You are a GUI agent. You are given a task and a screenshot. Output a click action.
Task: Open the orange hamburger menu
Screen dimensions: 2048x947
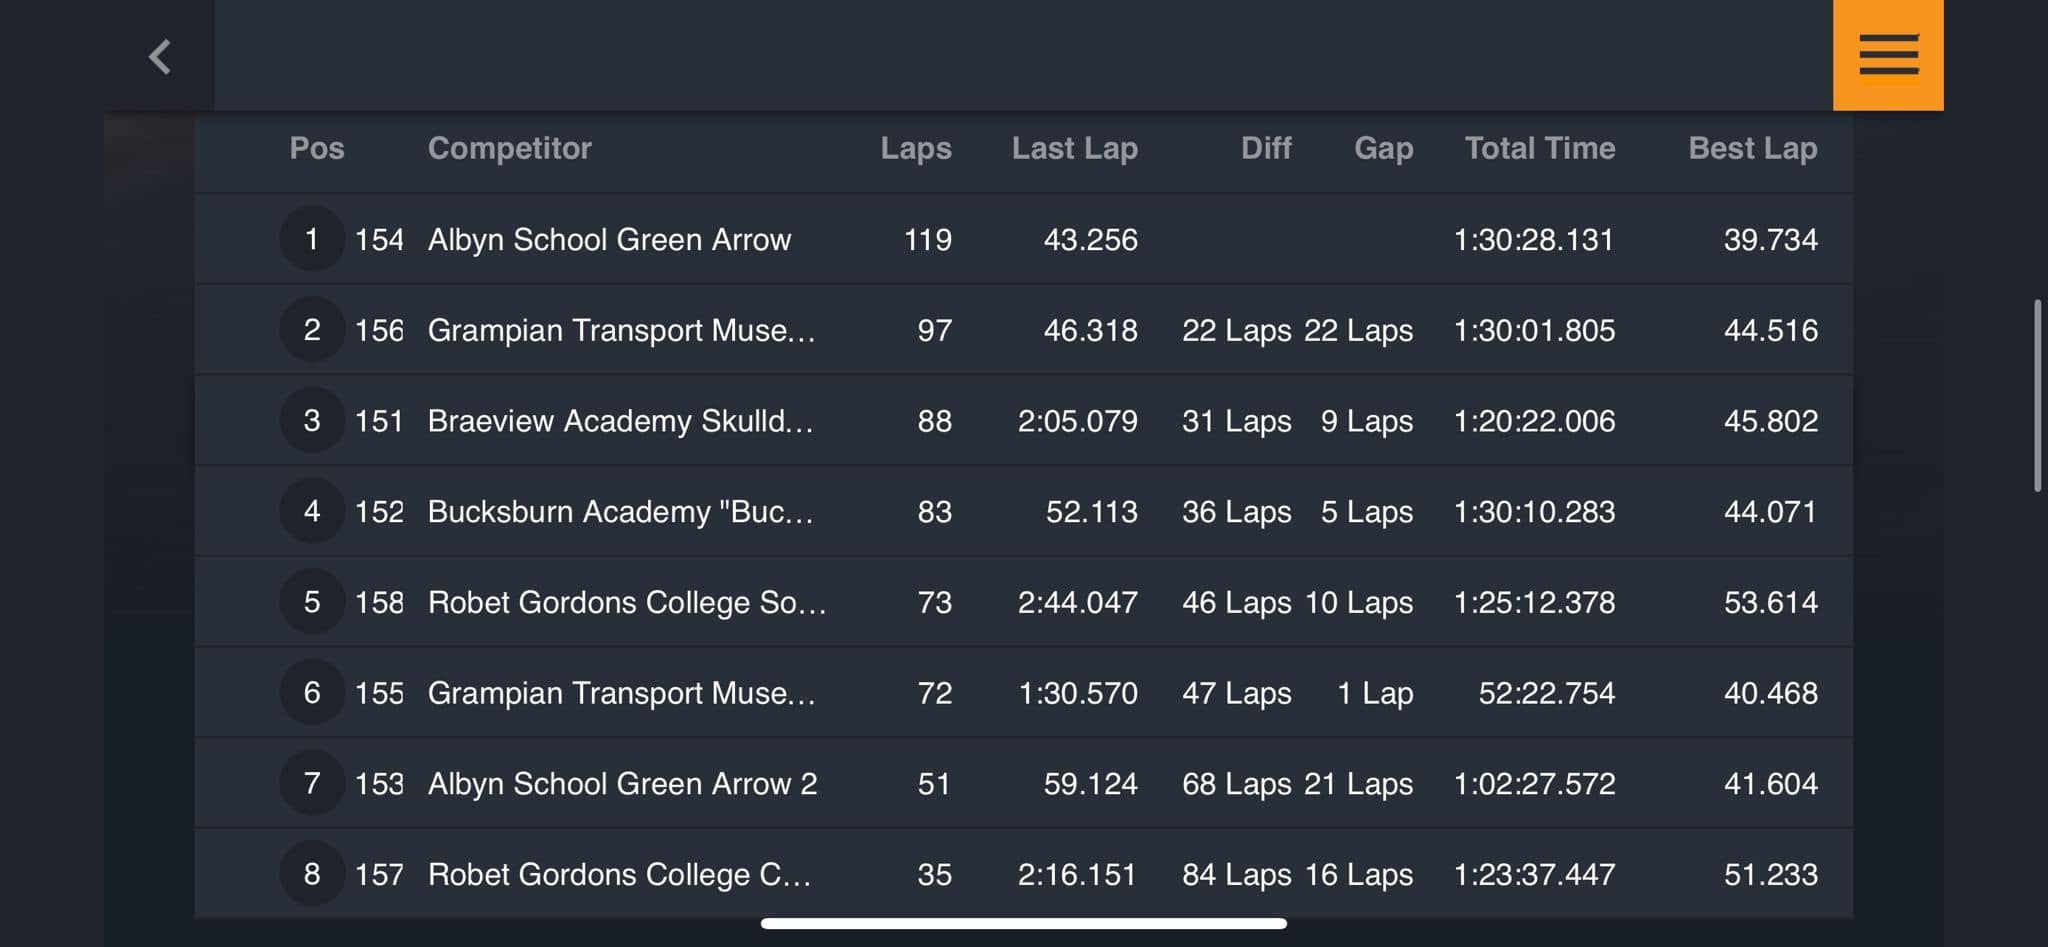point(1888,55)
